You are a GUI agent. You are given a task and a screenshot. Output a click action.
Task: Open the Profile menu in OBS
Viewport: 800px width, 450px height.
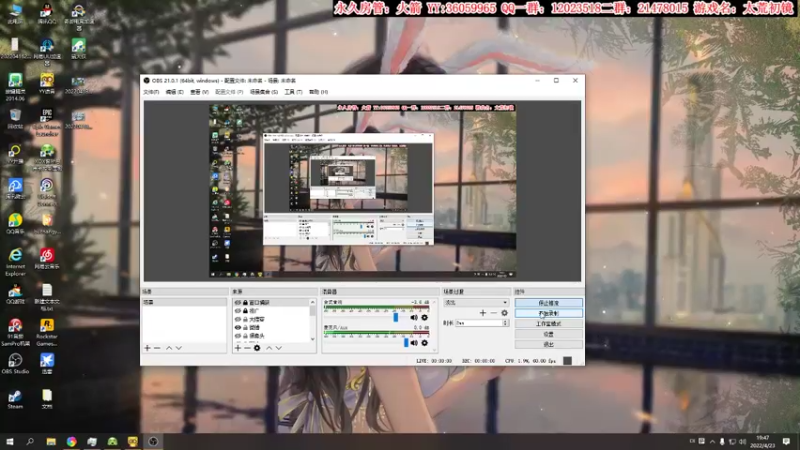(229, 92)
